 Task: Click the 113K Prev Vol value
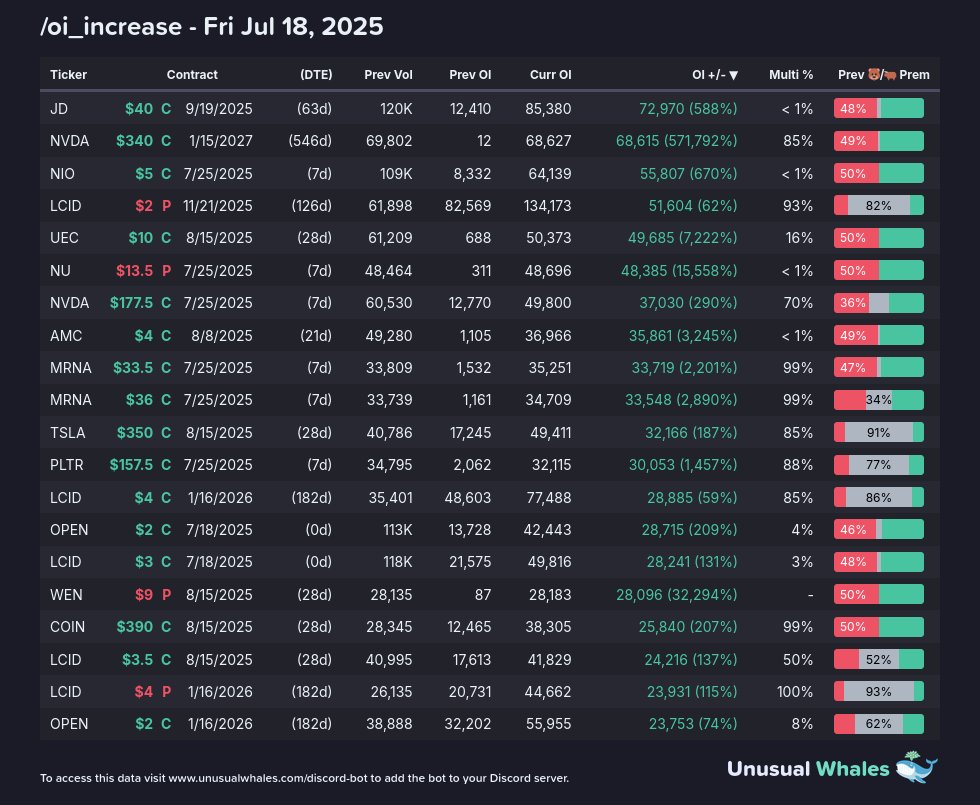coord(398,529)
